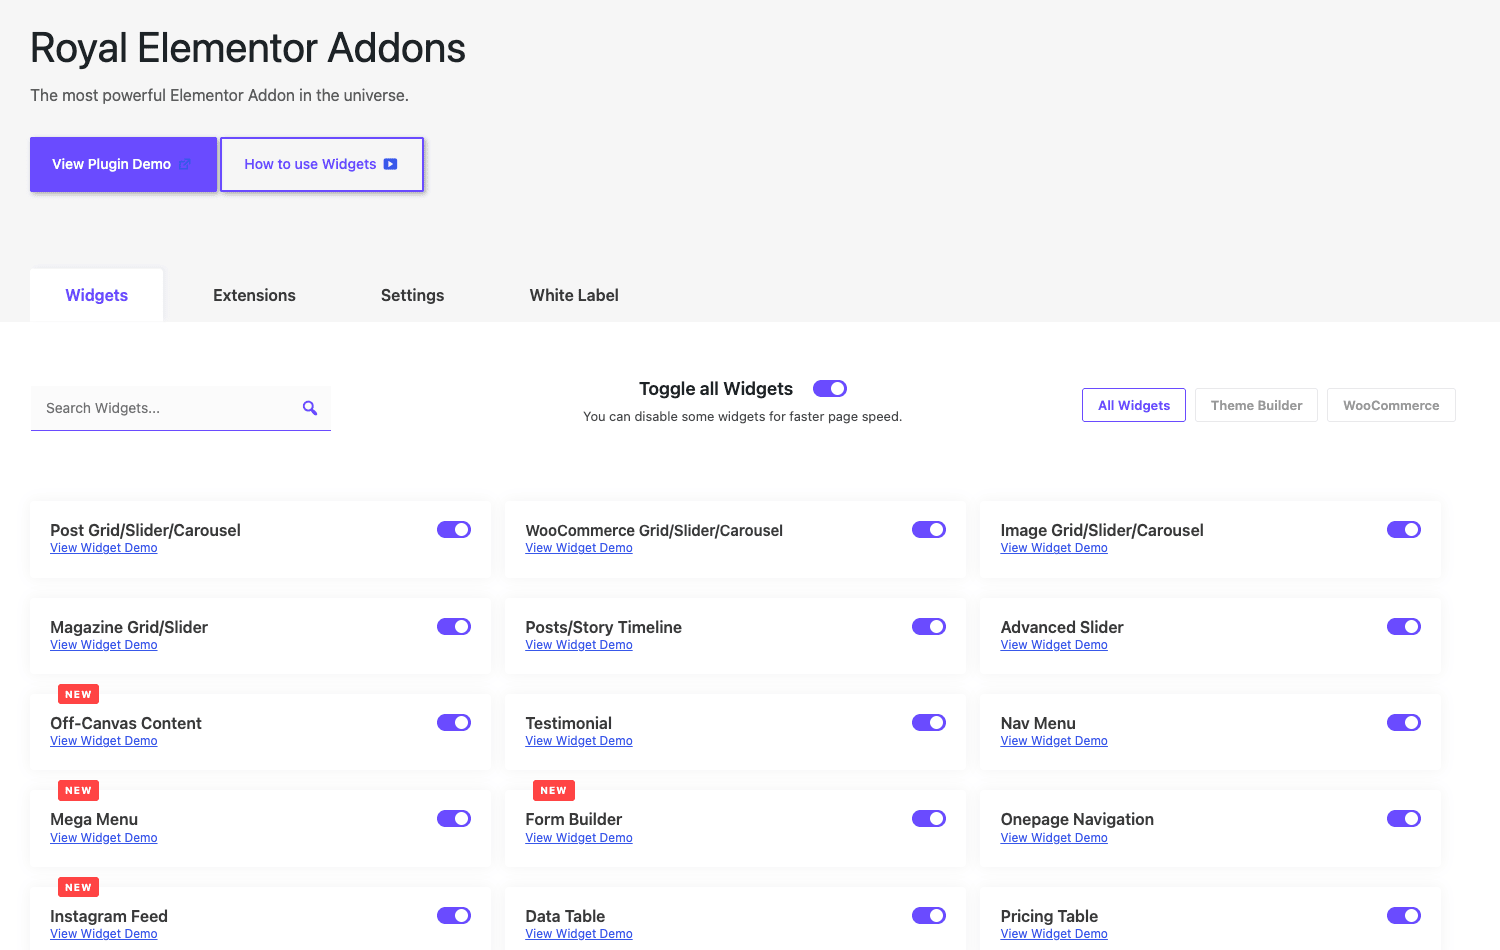This screenshot has width=1500, height=950.
Task: View Widget Demo for Off-Canvas Content
Action: (104, 741)
